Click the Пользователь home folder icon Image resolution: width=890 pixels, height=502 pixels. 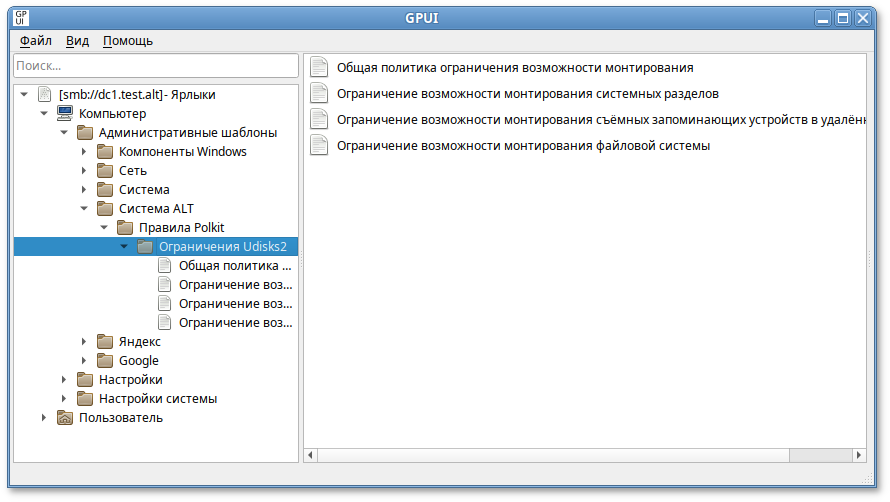pyautogui.click(x=65, y=418)
